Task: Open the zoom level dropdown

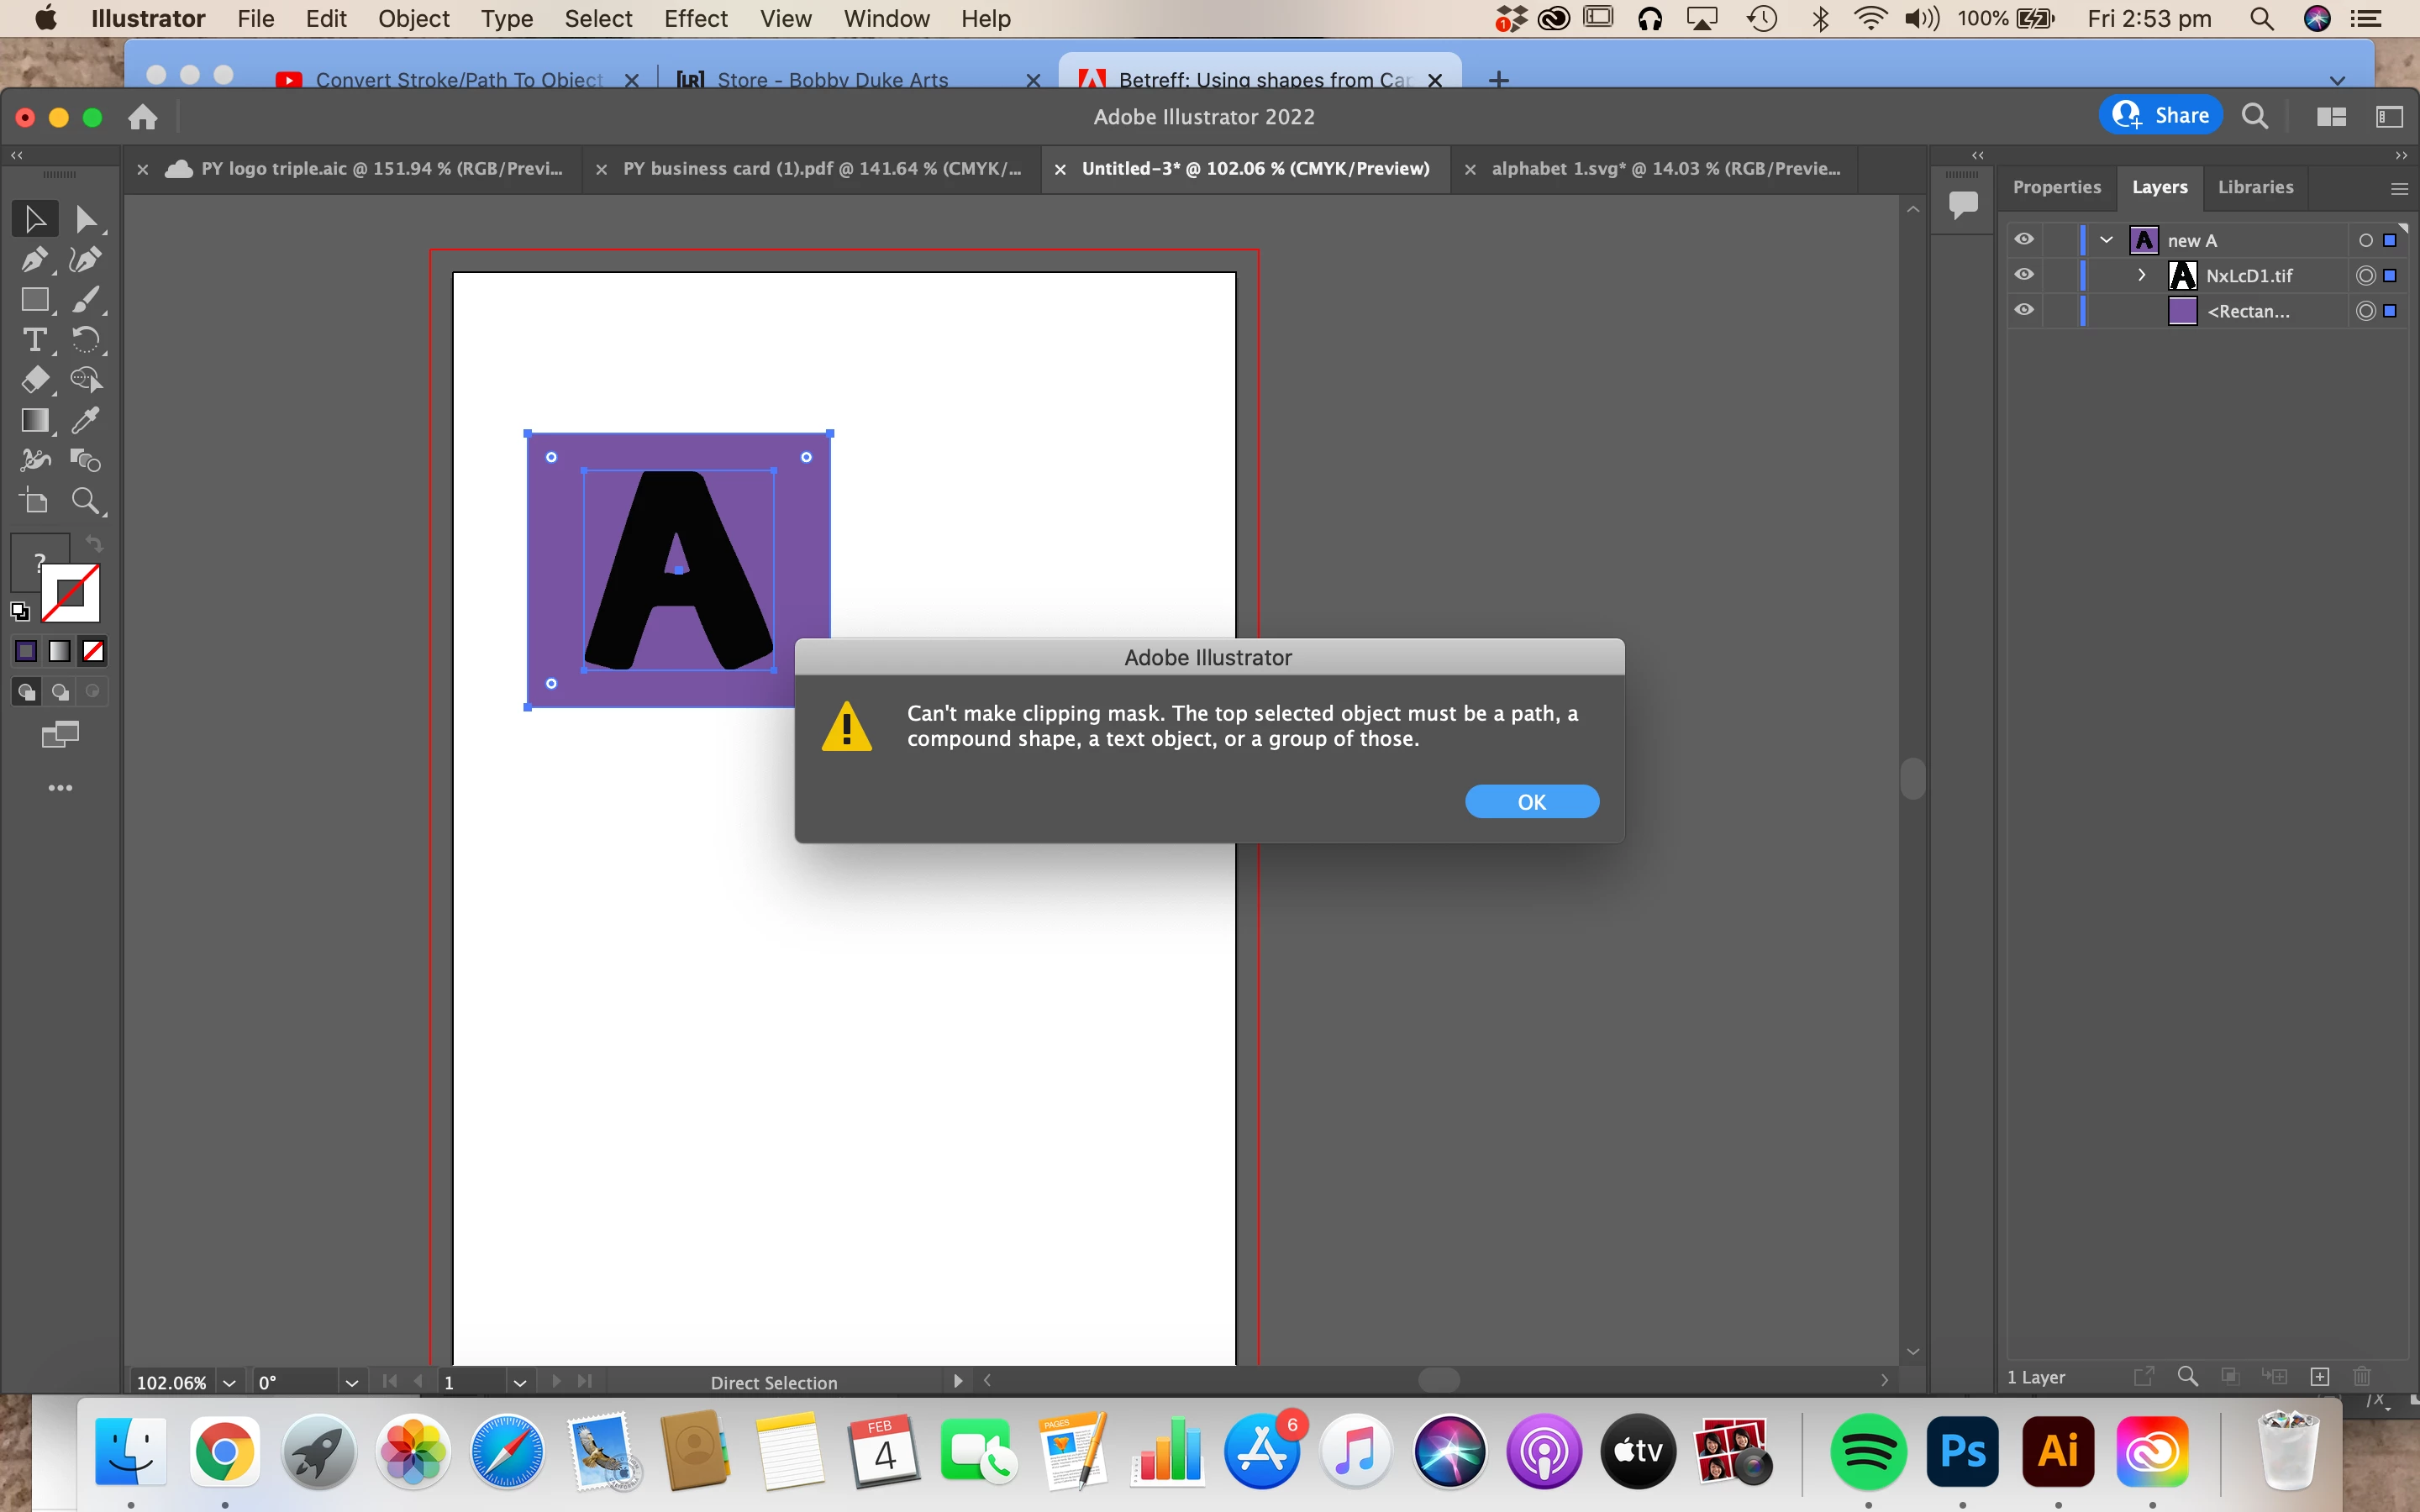Action: tap(229, 1382)
